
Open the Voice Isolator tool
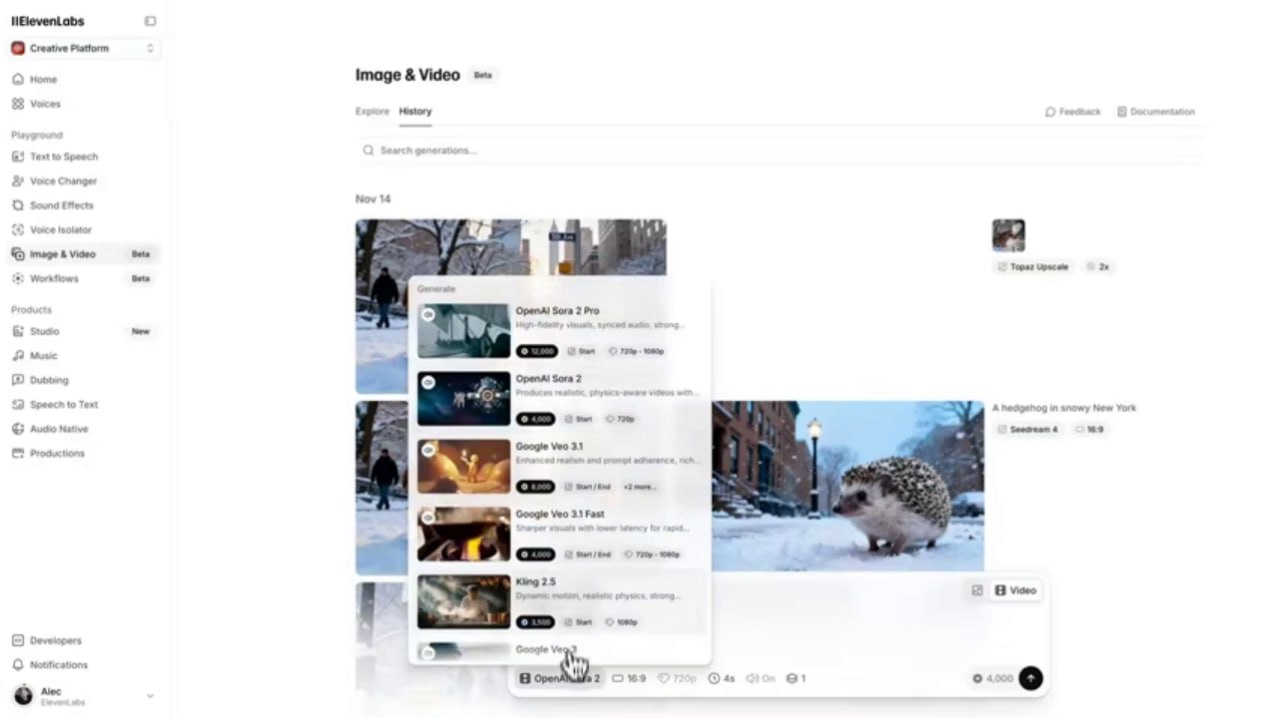tap(60, 229)
